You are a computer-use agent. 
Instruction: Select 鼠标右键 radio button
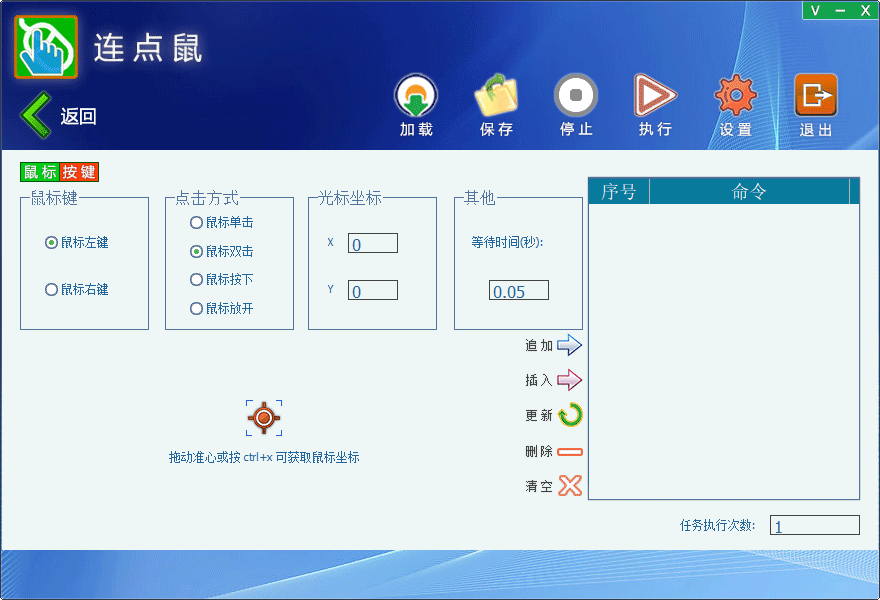point(52,290)
